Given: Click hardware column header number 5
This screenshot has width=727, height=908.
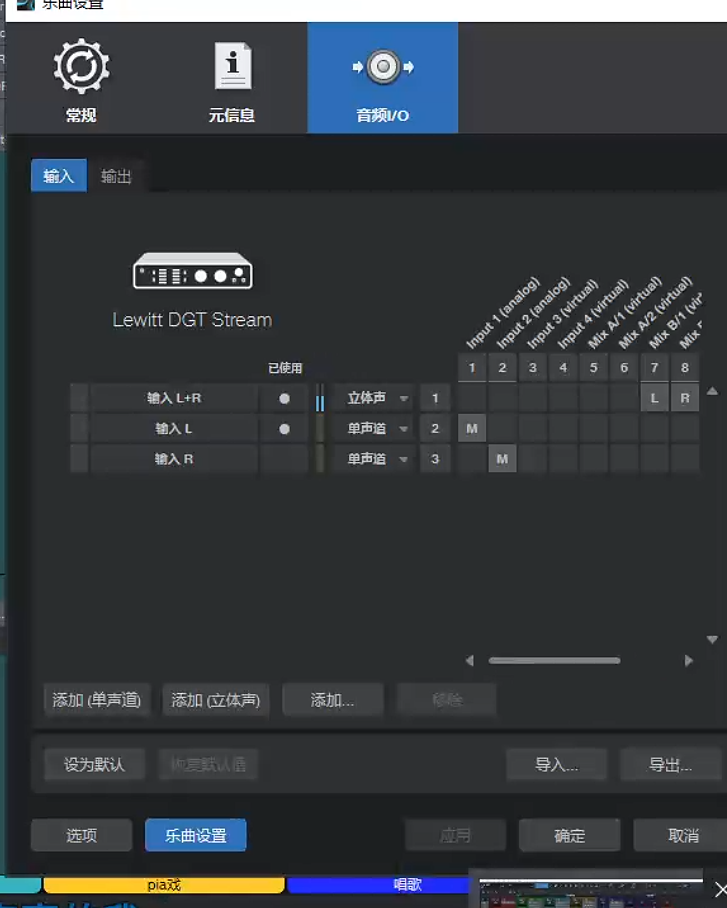Looking at the screenshot, I should [x=594, y=368].
